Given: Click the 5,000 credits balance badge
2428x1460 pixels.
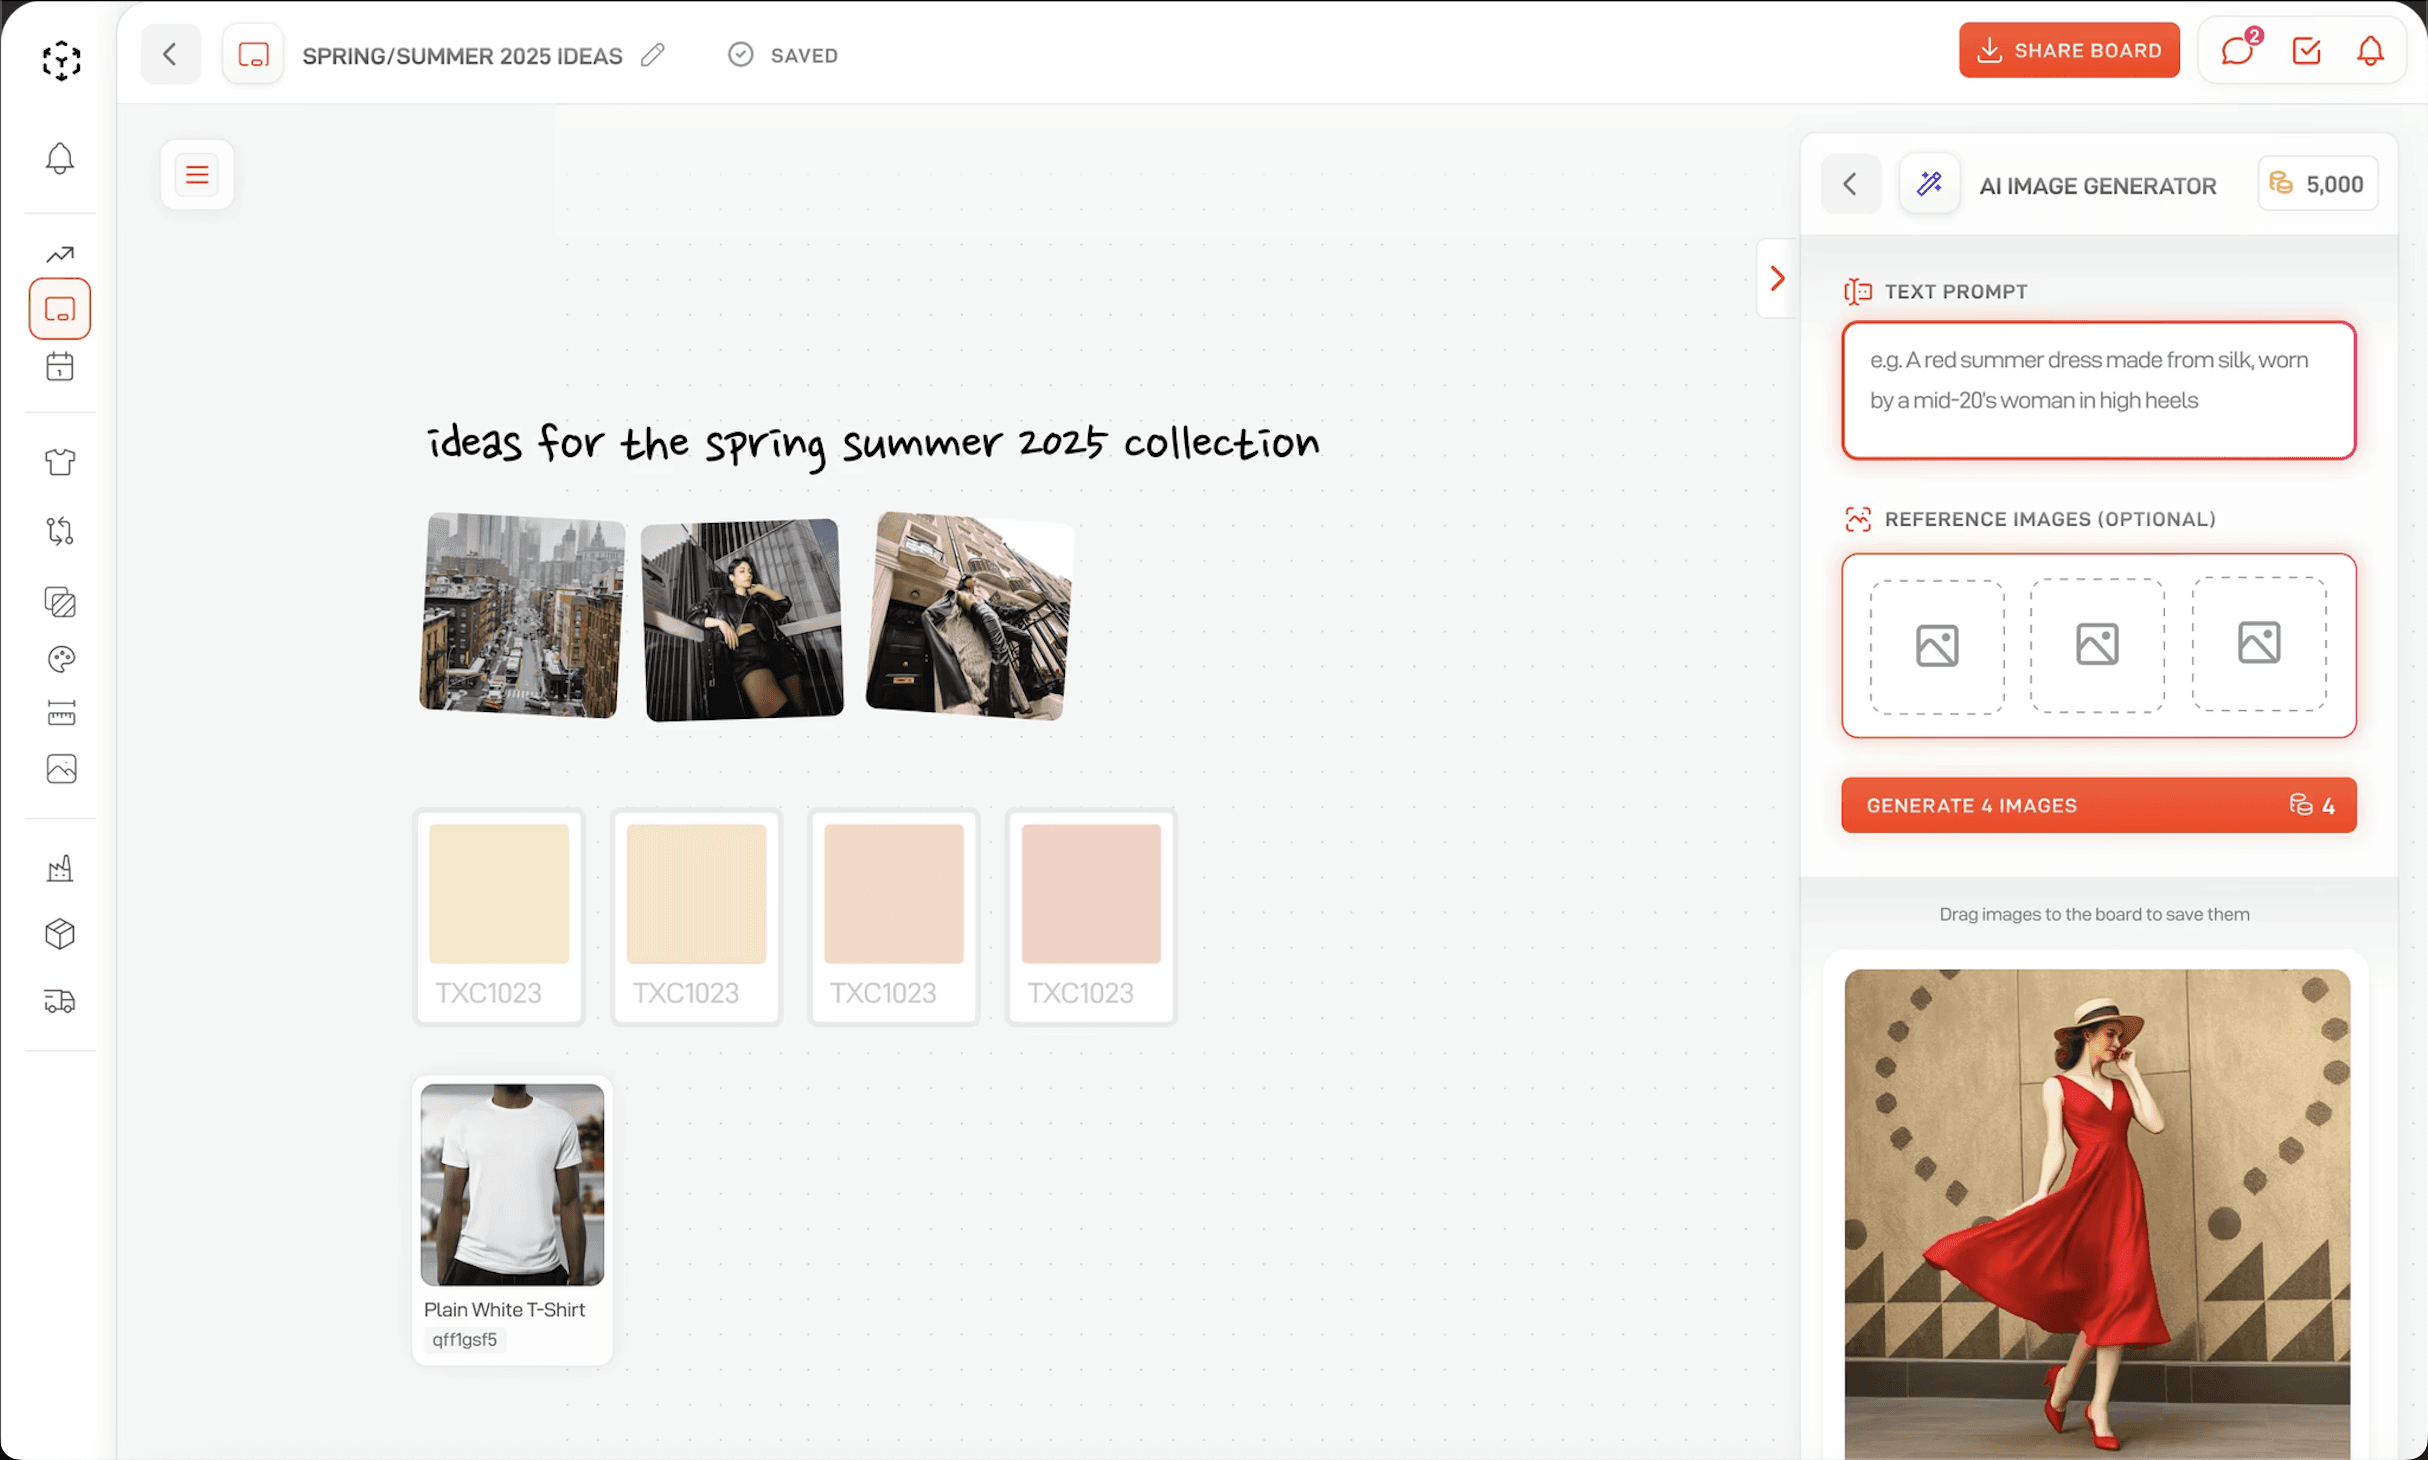Looking at the screenshot, I should (x=2317, y=184).
